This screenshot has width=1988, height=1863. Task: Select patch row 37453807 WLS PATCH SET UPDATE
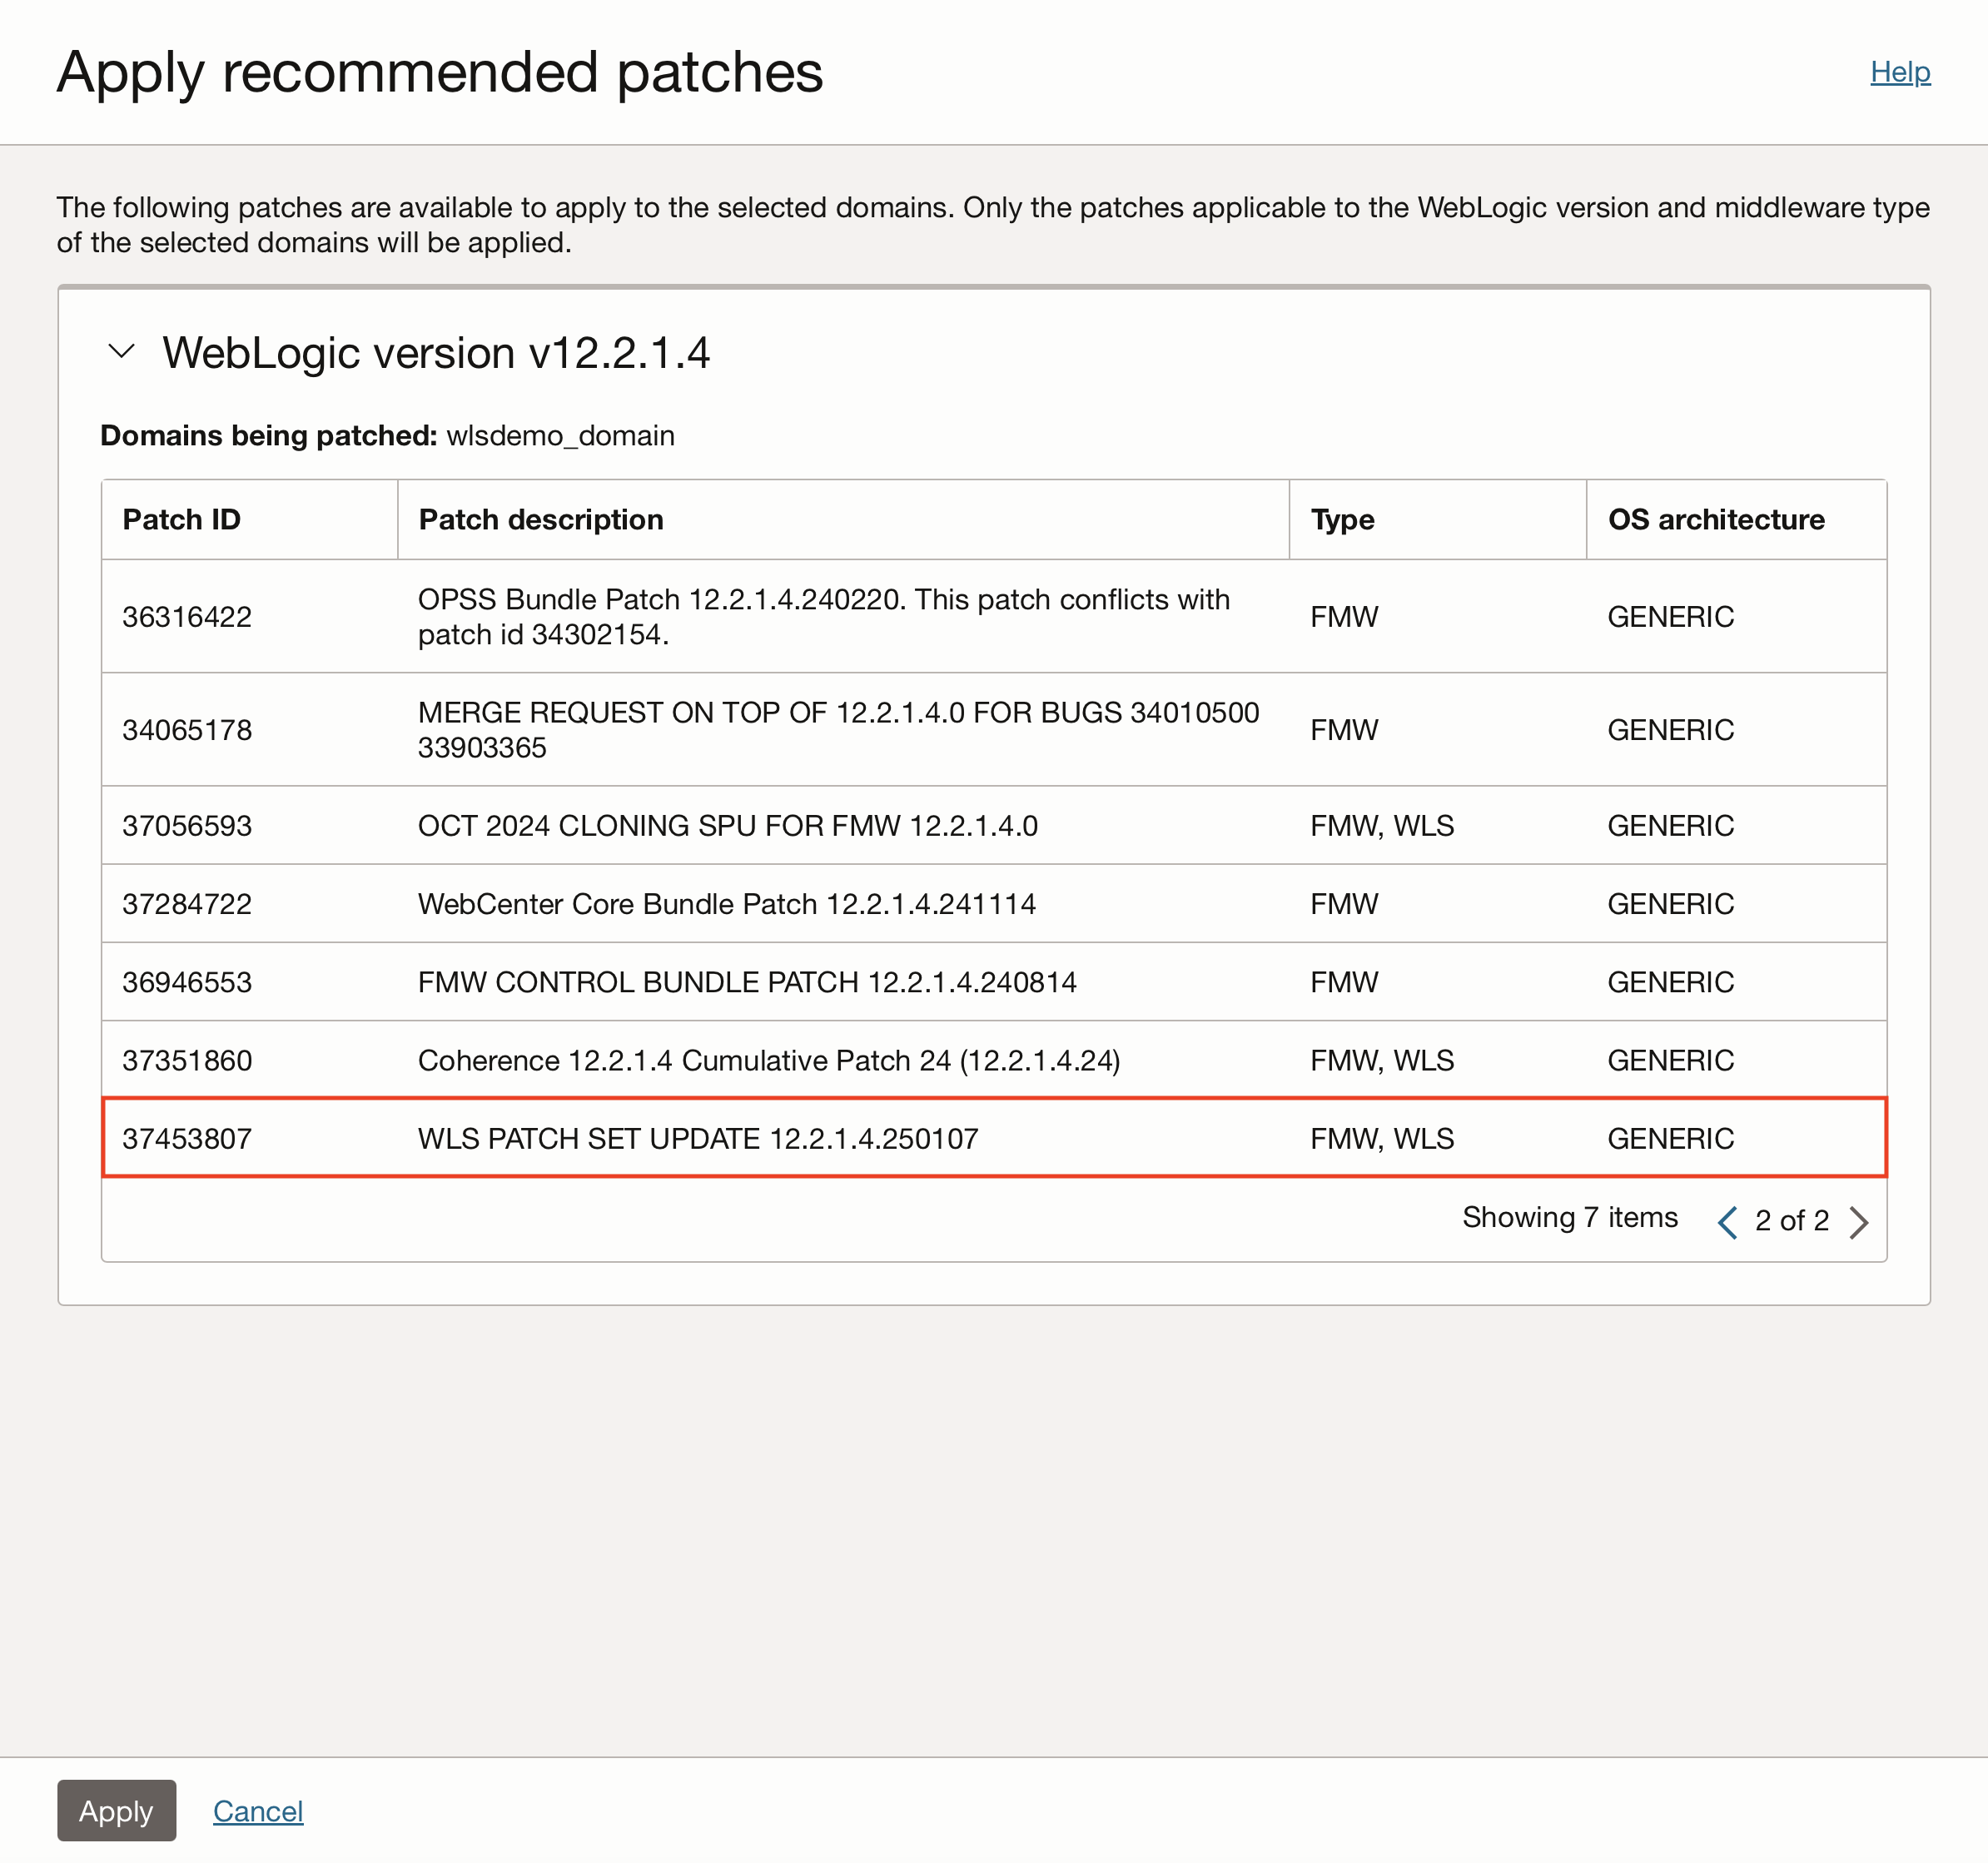click(x=700, y=1138)
